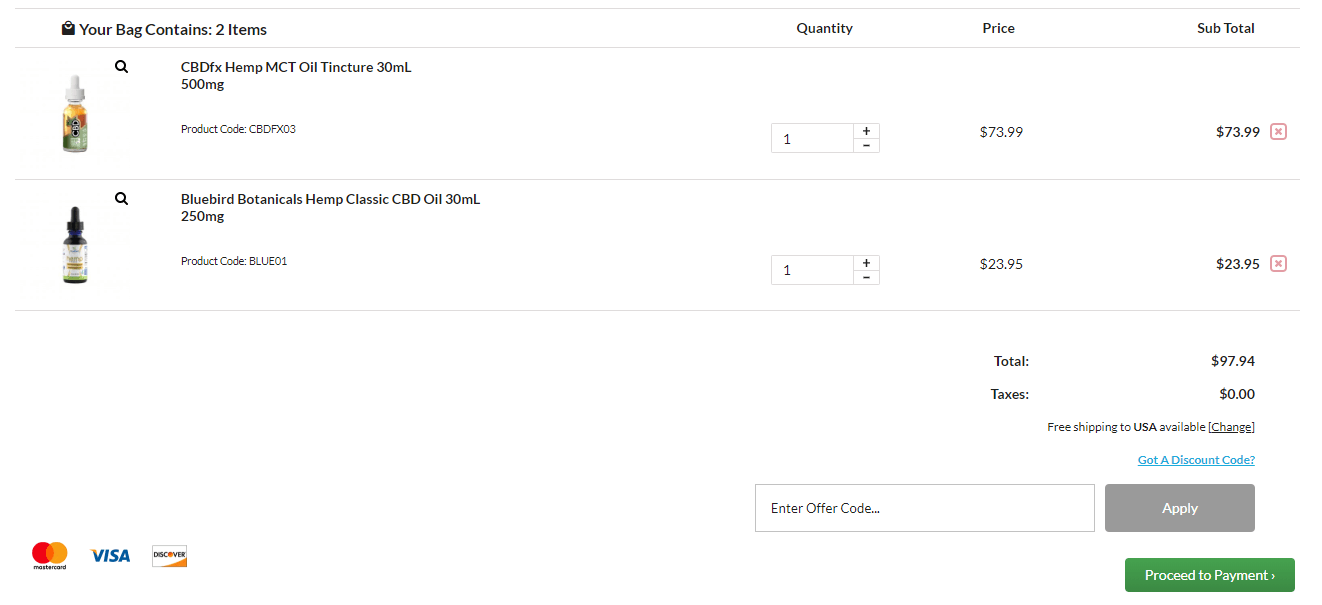Click the Discover payment logo
The height and width of the screenshot is (605, 1322).
point(170,556)
